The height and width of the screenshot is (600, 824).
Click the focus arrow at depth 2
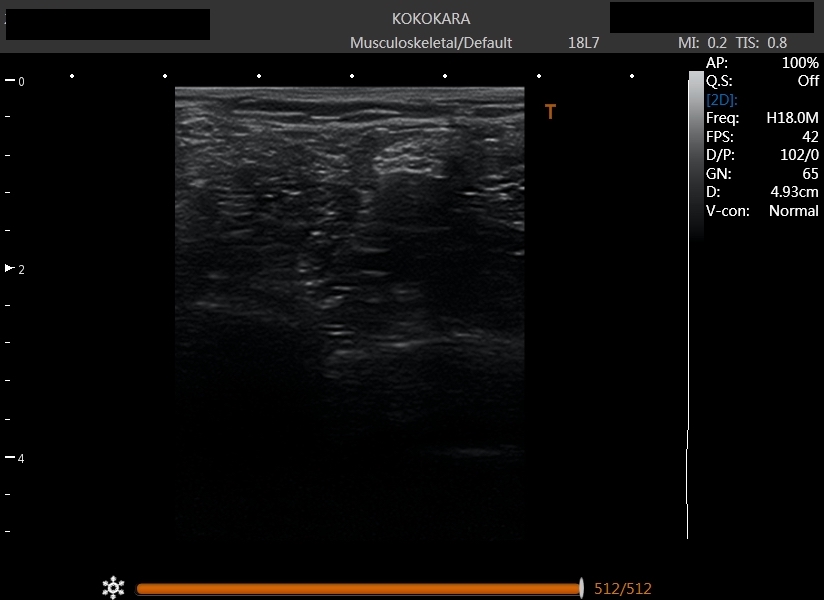click(x=11, y=268)
